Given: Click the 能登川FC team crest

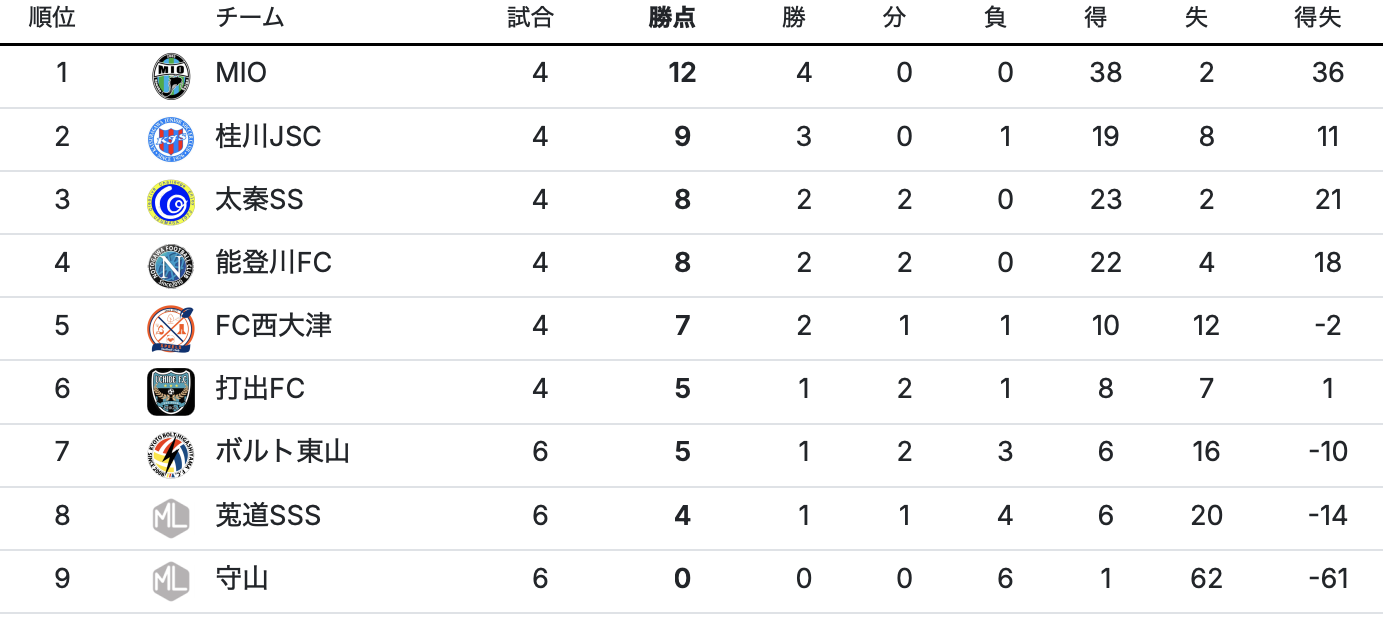Looking at the screenshot, I should 170,264.
